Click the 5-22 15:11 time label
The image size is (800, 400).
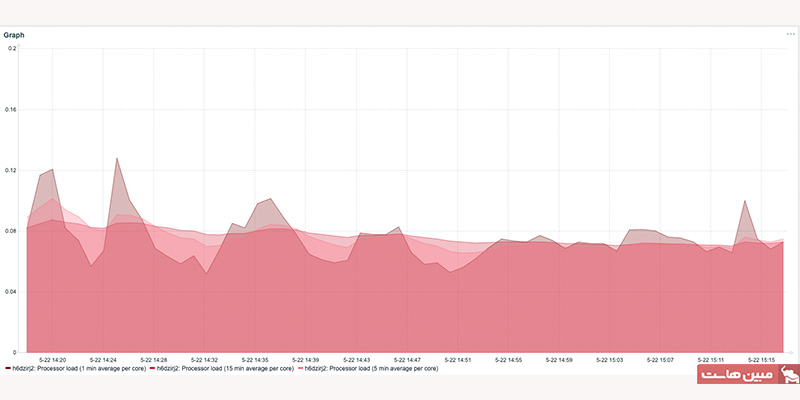[711, 360]
